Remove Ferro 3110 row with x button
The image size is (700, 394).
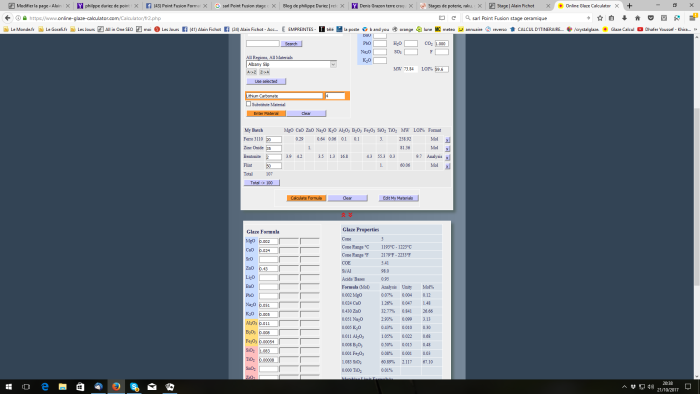[447, 140]
